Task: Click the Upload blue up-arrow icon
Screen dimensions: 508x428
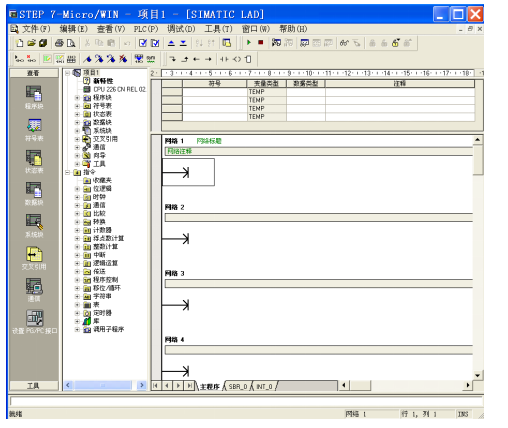Action: [171, 43]
